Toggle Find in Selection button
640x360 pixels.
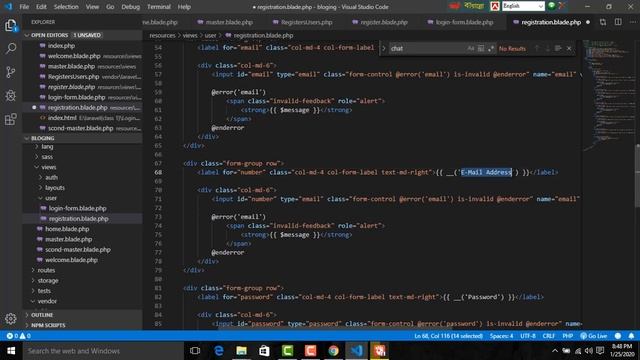pos(558,48)
